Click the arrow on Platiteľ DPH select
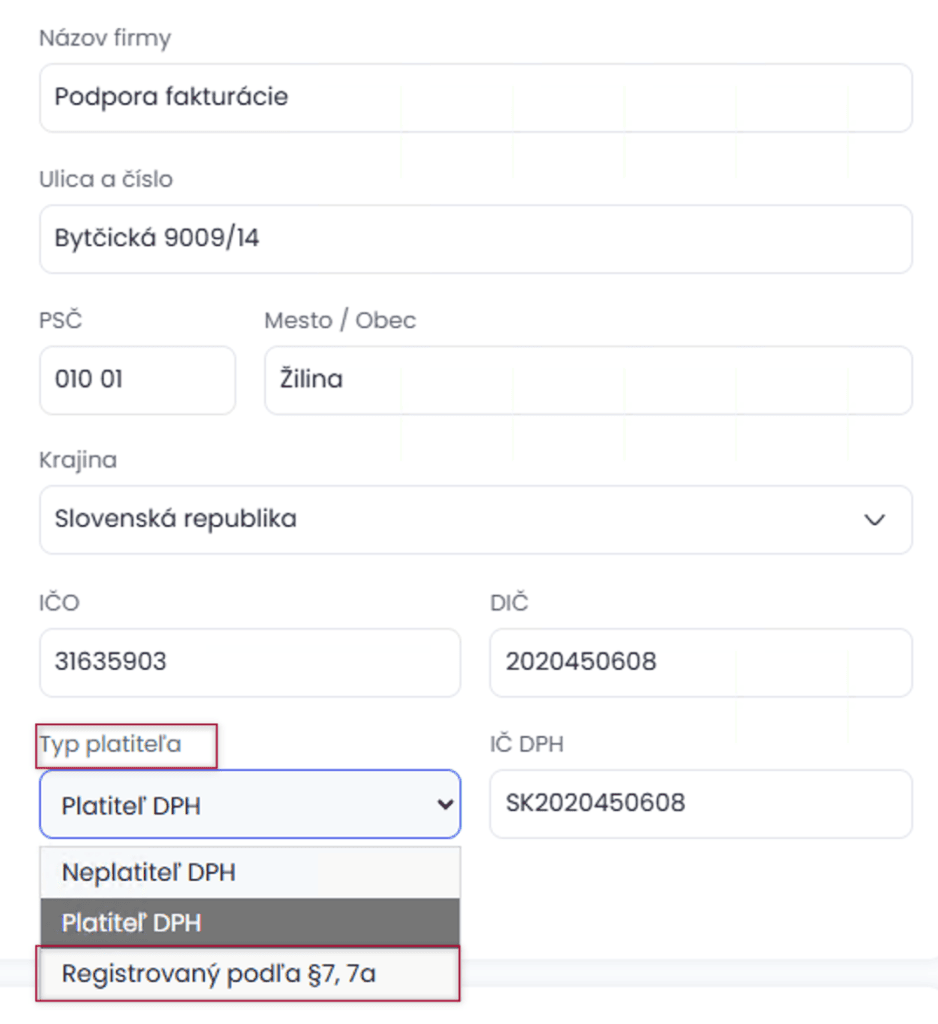The height and width of the screenshot is (1024, 938). [x=445, y=804]
